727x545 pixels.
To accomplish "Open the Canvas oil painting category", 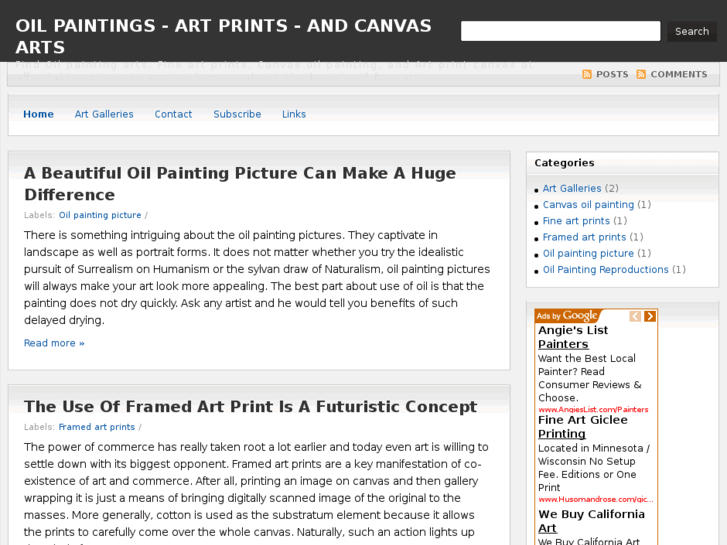I will [588, 205].
